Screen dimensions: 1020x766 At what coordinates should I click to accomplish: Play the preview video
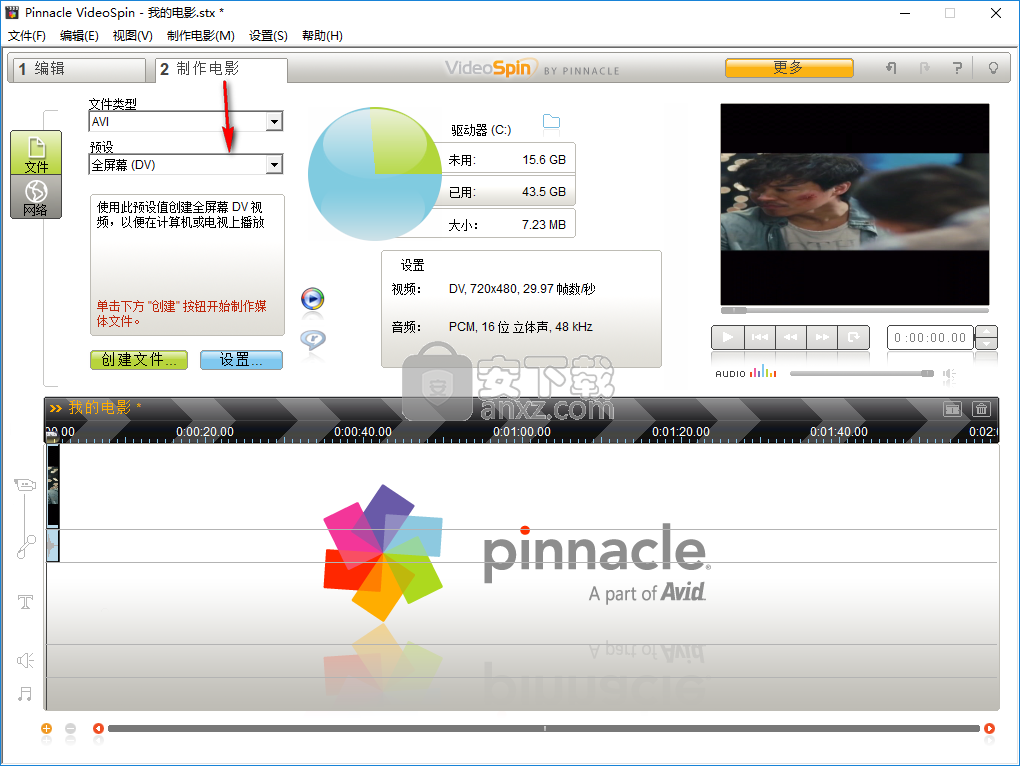728,337
